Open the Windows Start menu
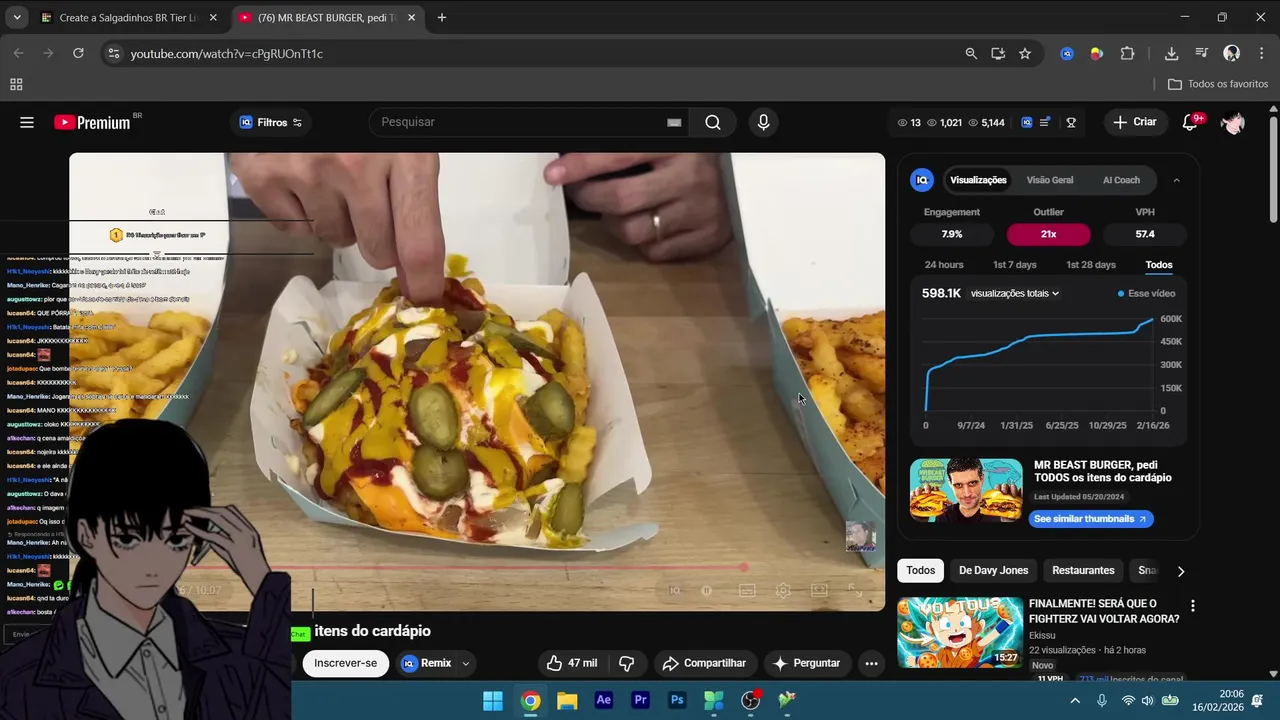This screenshot has width=1280, height=720. coord(493,700)
